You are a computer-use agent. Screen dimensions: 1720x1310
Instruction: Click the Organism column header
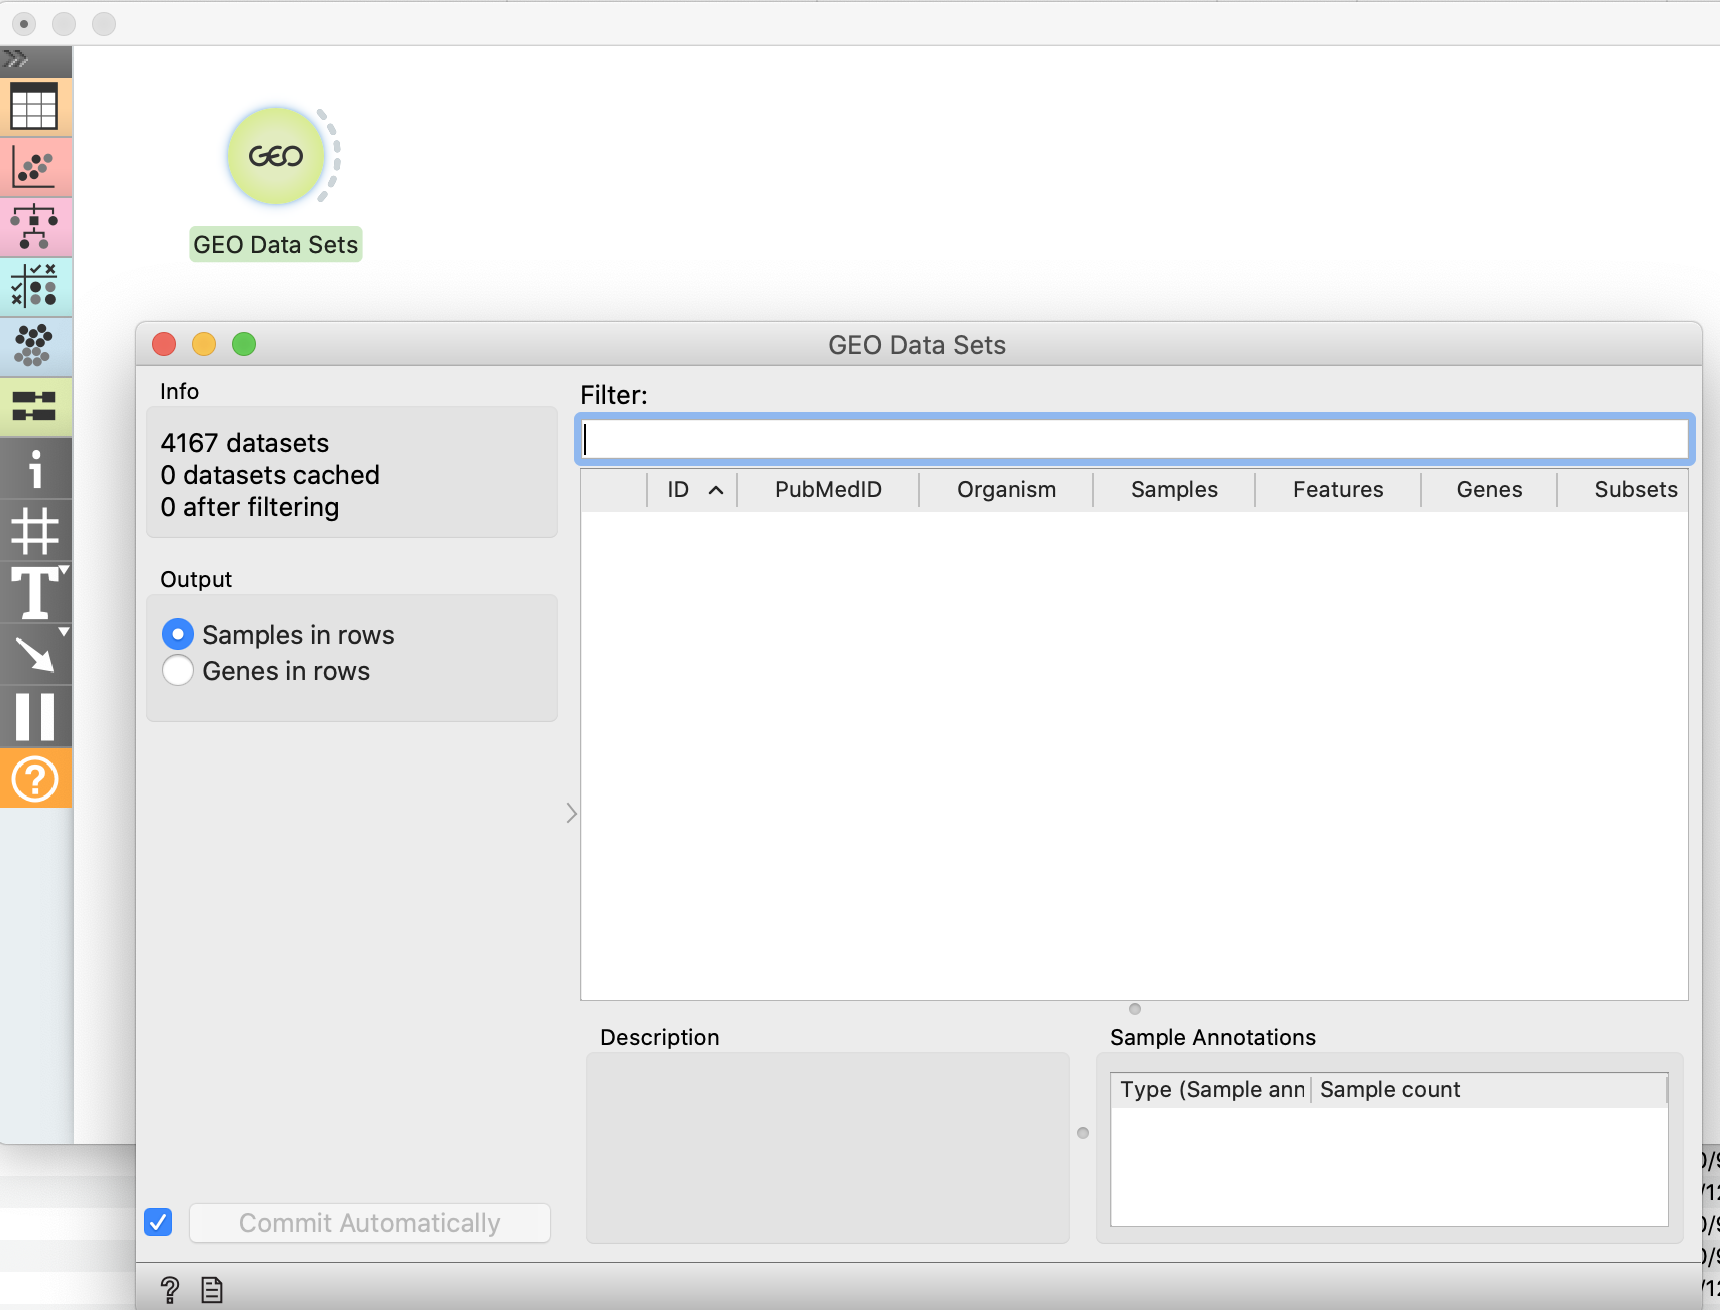(x=1006, y=489)
